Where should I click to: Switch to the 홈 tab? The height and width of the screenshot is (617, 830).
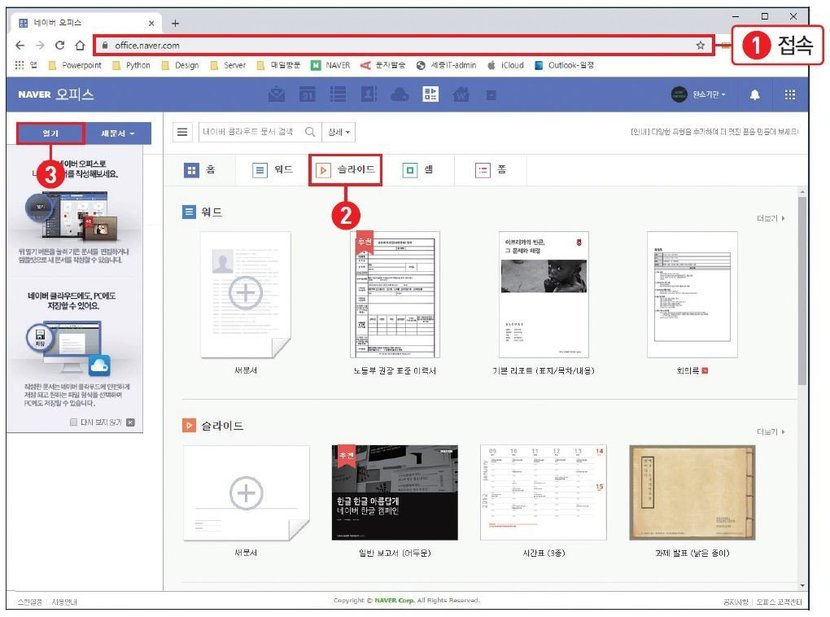pyautogui.click(x=200, y=170)
